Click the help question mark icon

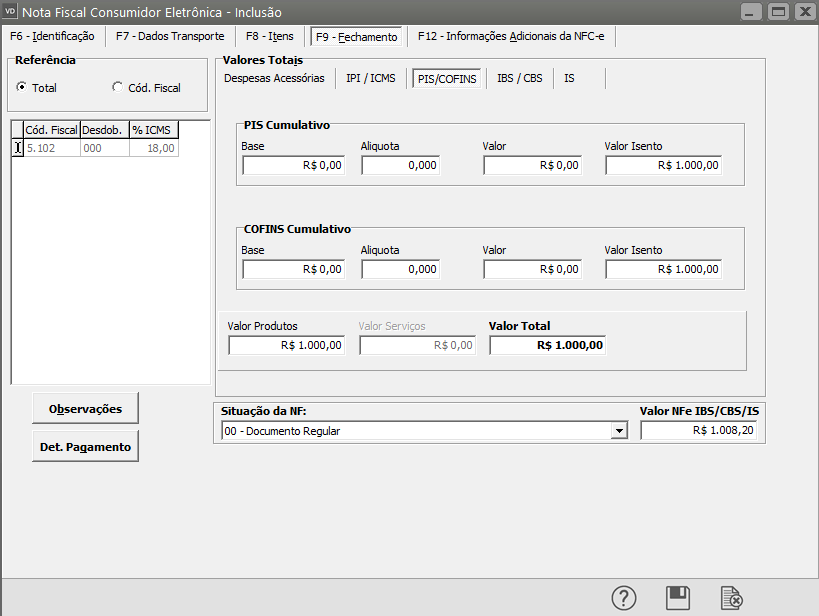point(624,598)
